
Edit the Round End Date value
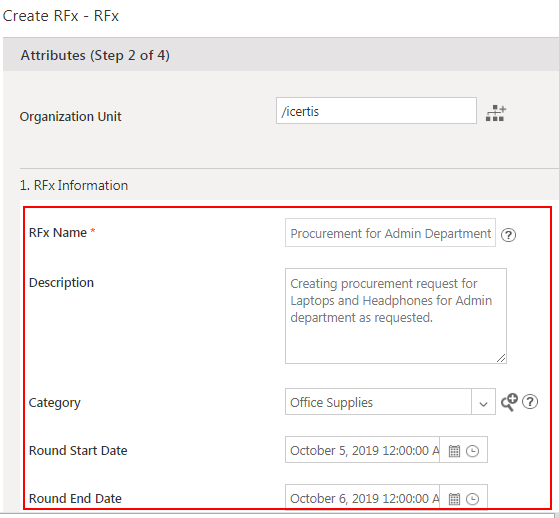point(363,497)
